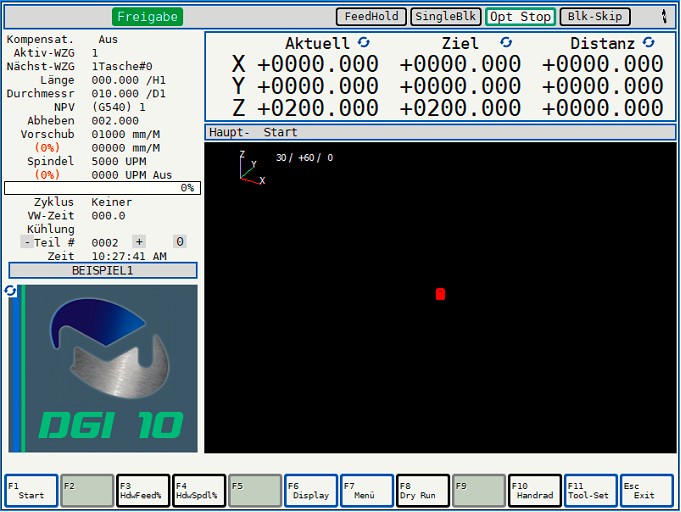Click the red tool marker in the graphics view
681x512 pixels.
pos(440,294)
